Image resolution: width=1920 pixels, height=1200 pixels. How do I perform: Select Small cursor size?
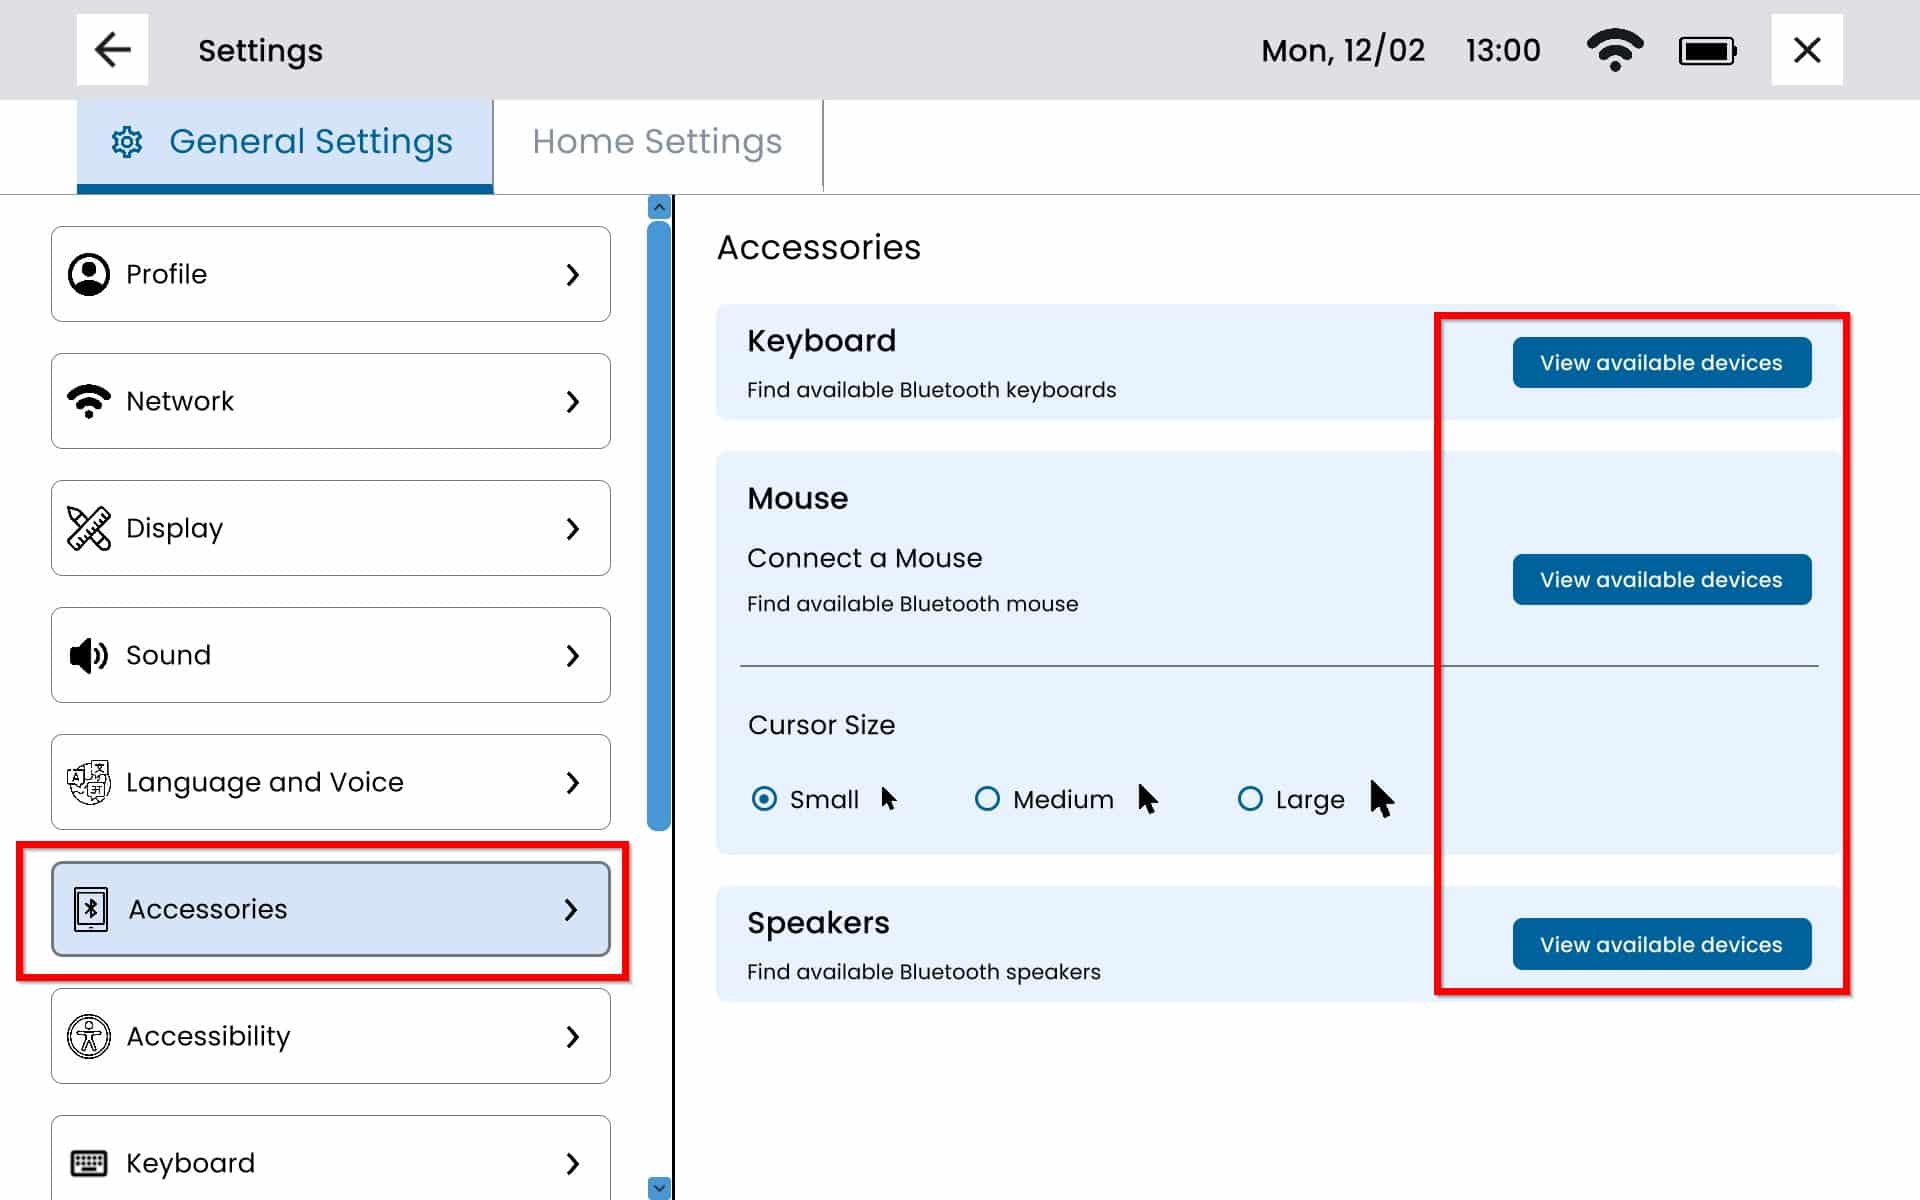point(764,799)
